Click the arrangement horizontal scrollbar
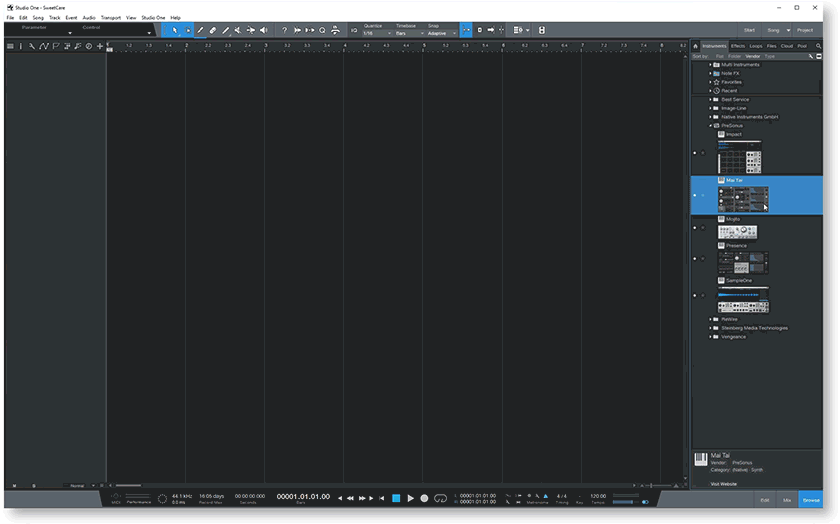This screenshot has height=524, width=840. (x=129, y=486)
